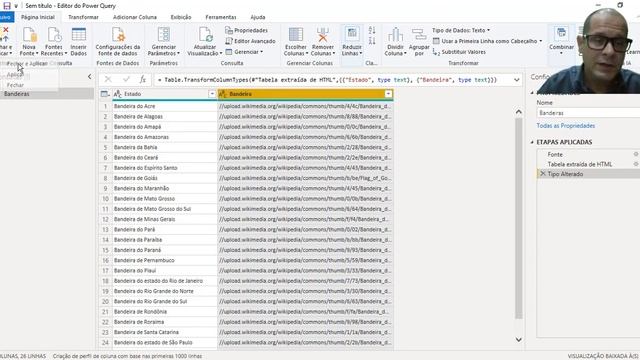Image resolution: width=640 pixels, height=360 pixels.
Task: Sort descending with the Z-A icon
Action: (372, 41)
